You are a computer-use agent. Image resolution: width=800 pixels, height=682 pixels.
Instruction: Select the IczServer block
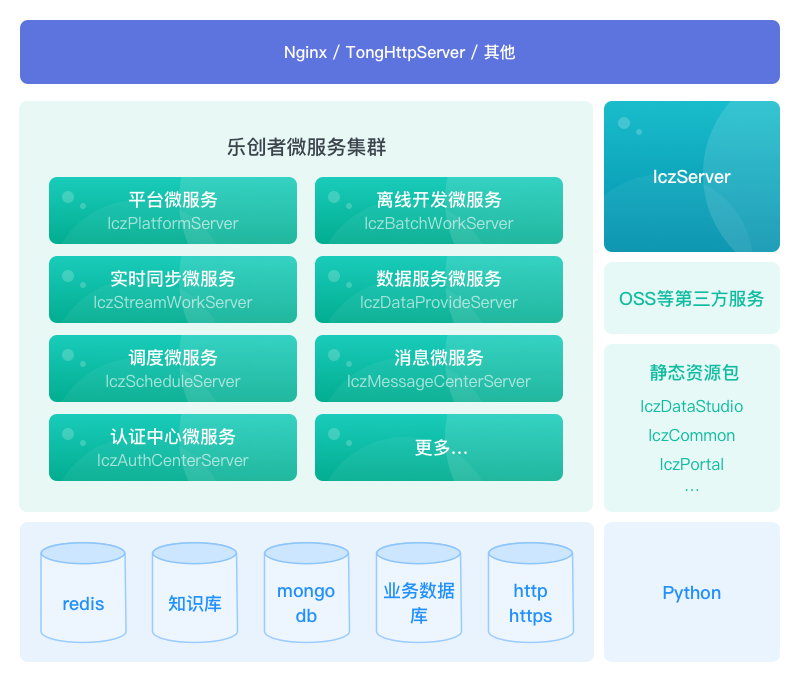tap(691, 176)
